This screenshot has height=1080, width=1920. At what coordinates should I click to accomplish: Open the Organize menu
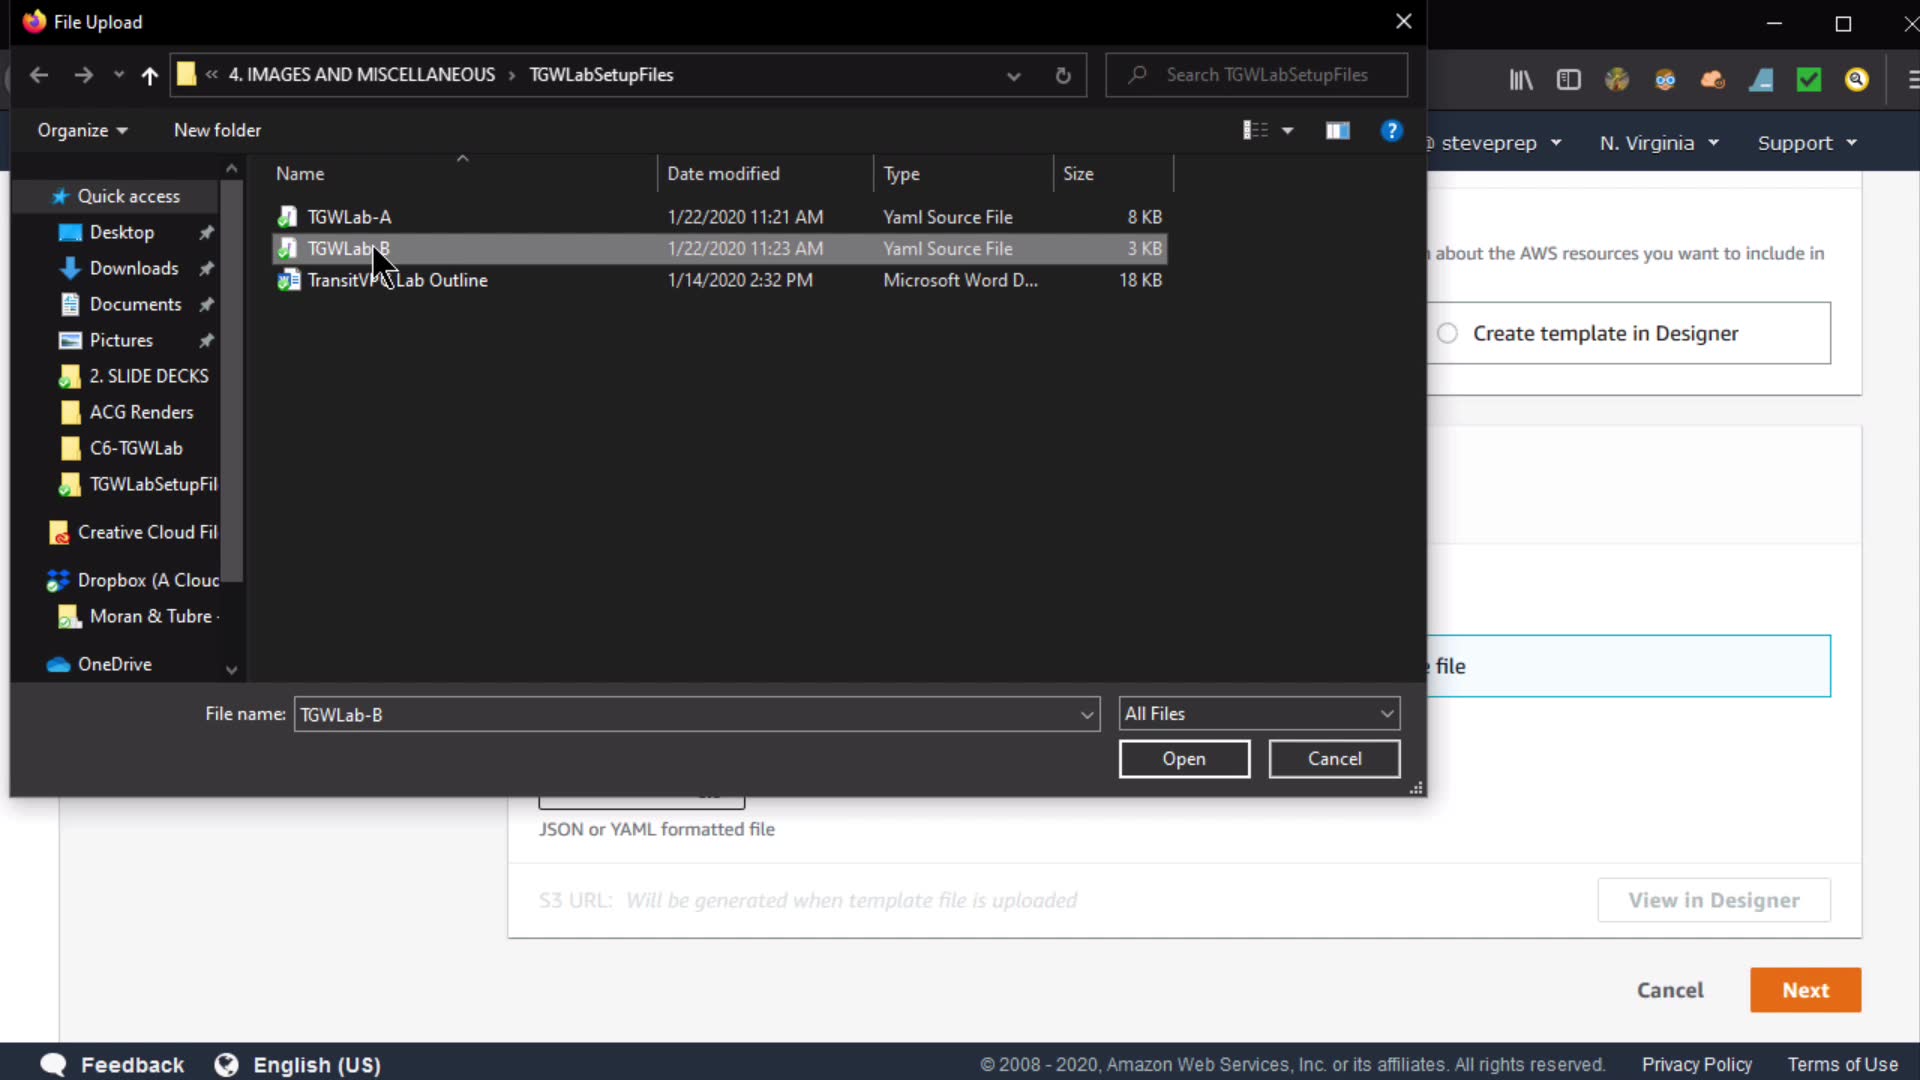tap(82, 130)
